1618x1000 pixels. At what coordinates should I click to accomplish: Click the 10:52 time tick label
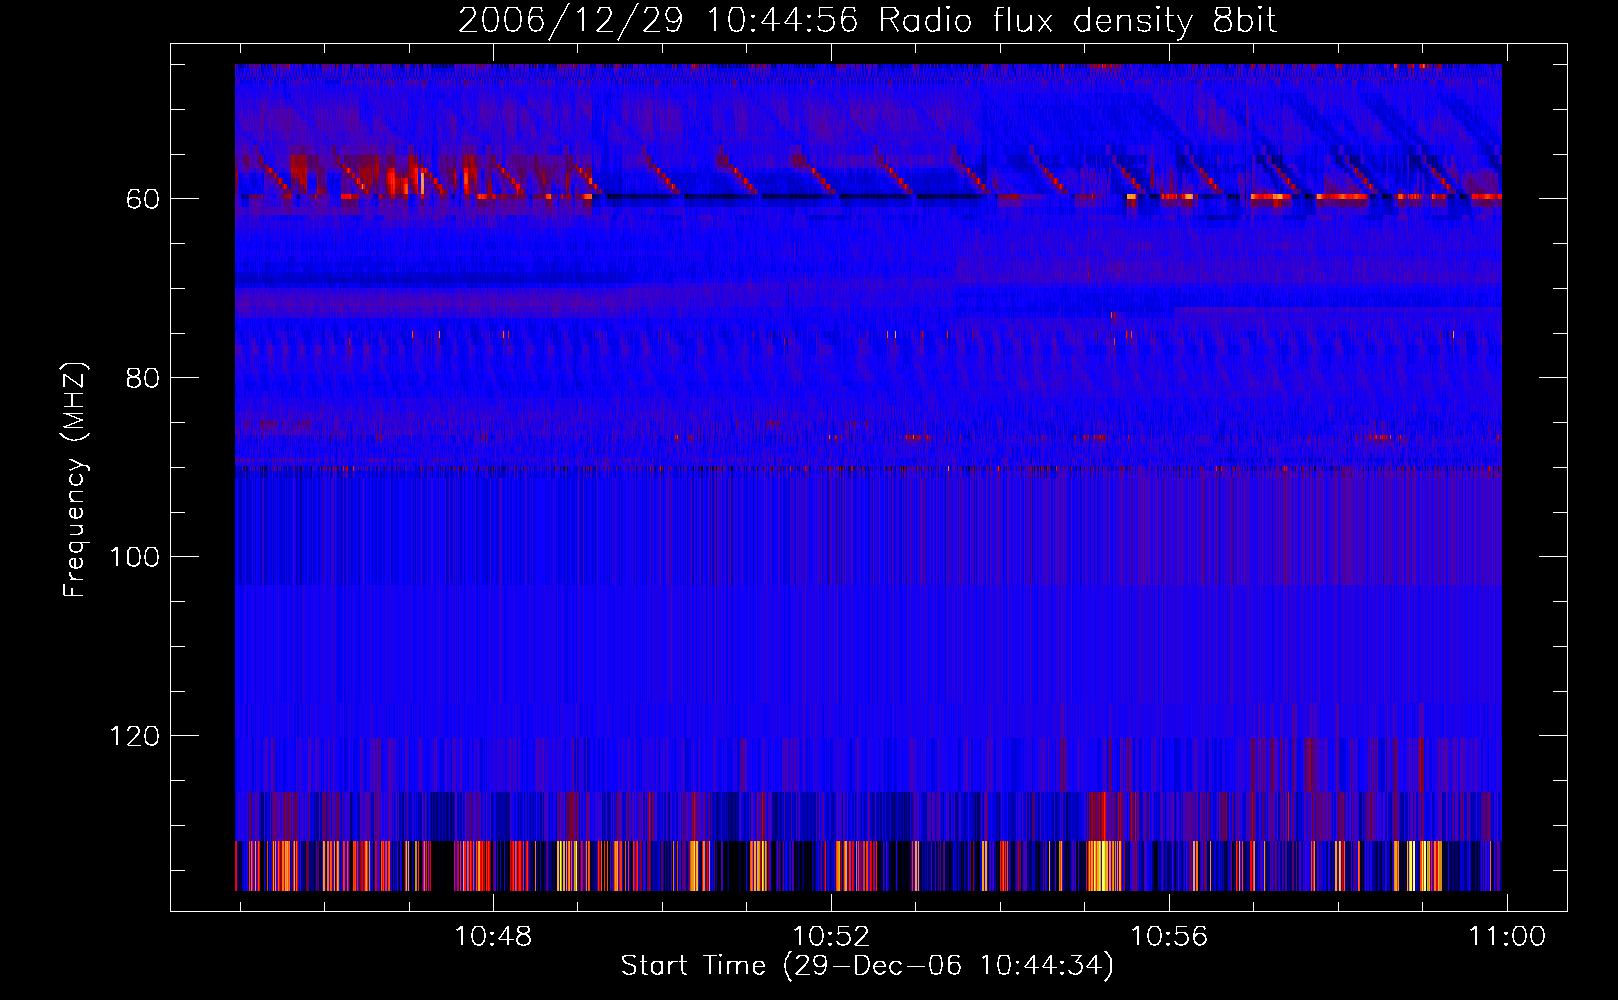pos(831,937)
